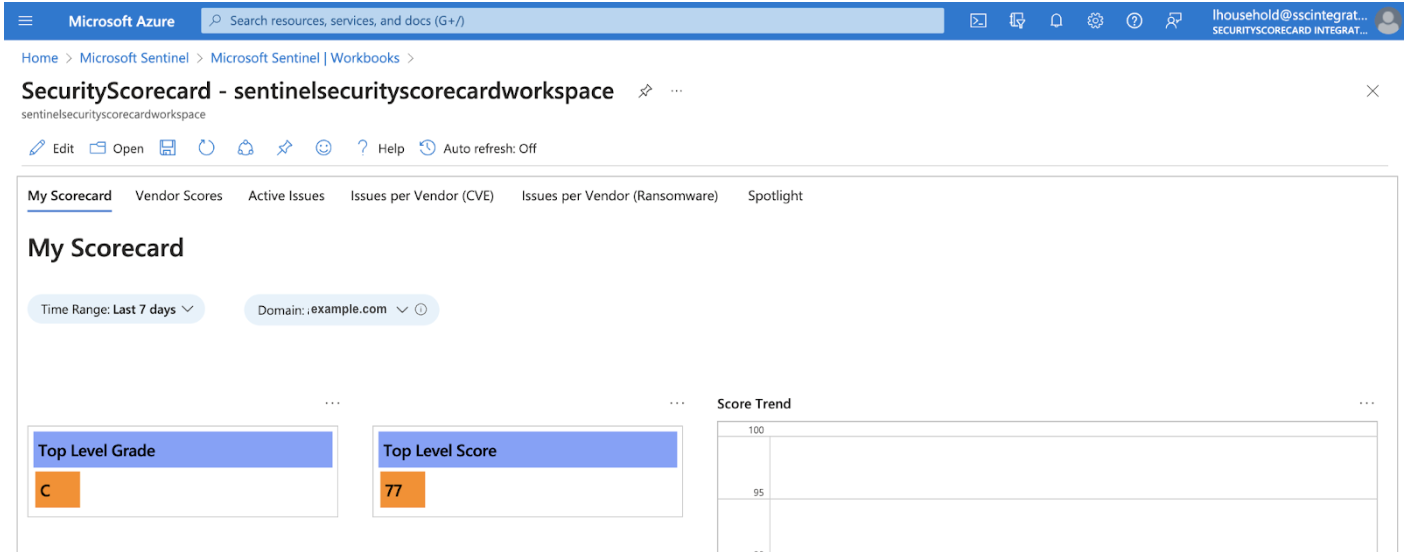The image size is (1410, 552).
Task: Open Issues per Vendor (Ransomware) tab
Action: (620, 196)
